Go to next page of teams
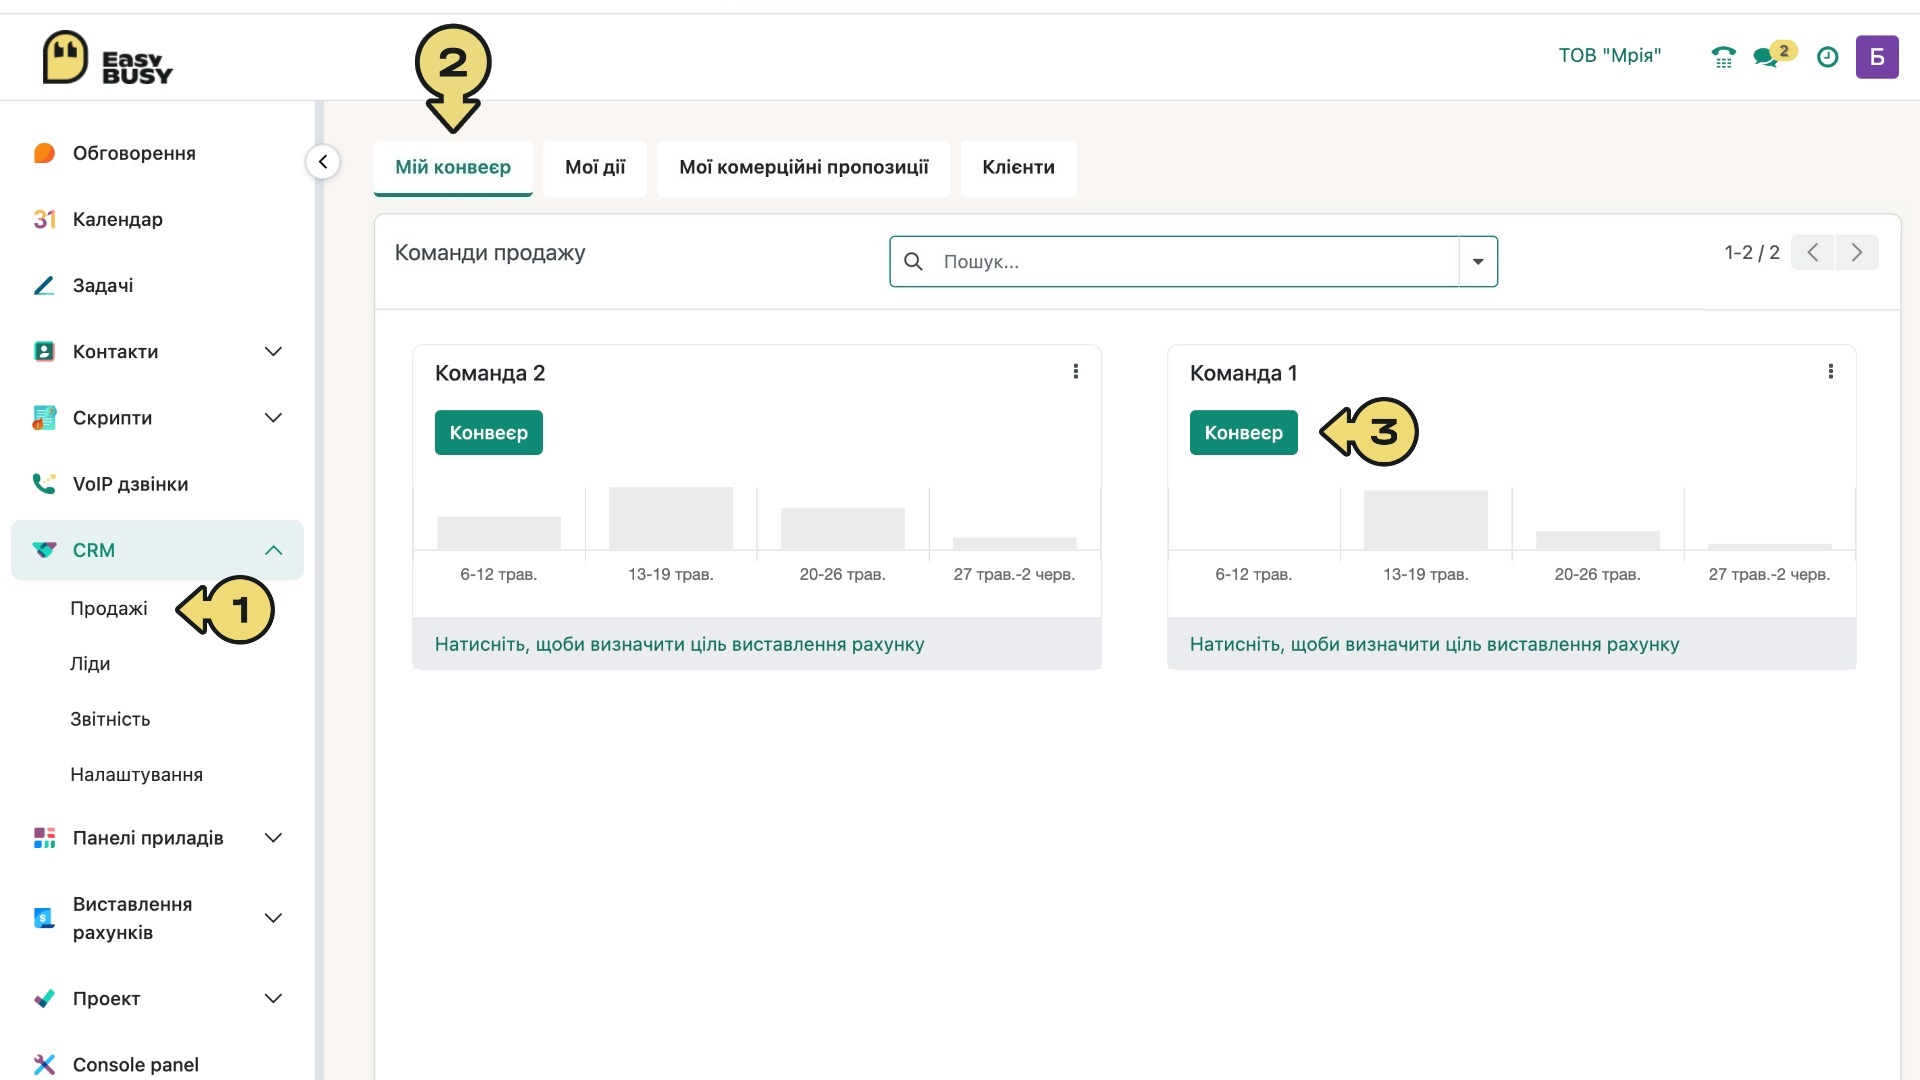1920x1080 pixels. click(1857, 252)
